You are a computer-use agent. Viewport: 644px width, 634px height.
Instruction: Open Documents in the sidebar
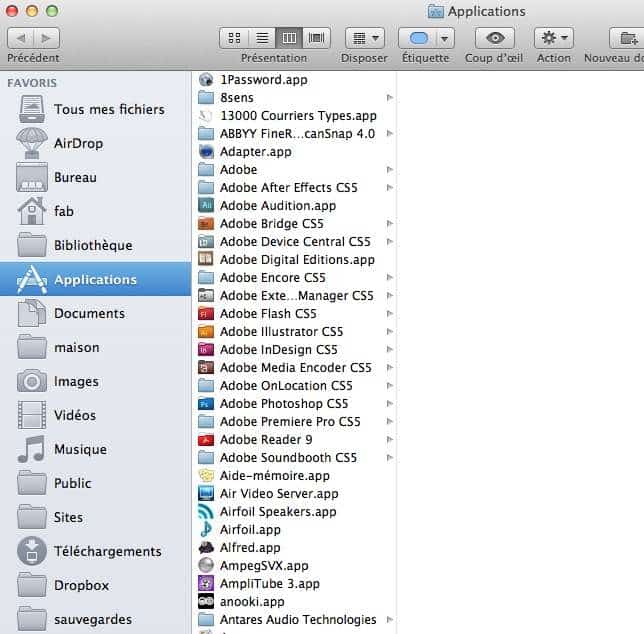96,313
